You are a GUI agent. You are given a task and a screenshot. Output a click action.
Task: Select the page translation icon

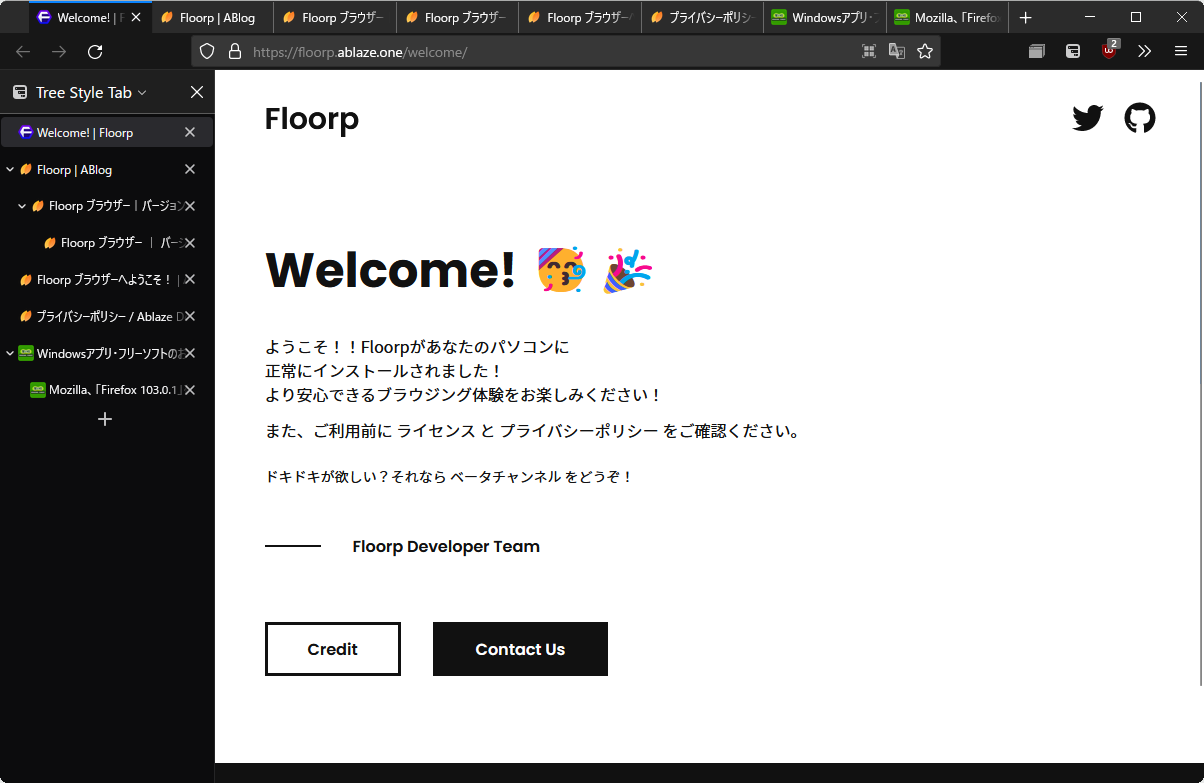pyautogui.click(x=896, y=51)
